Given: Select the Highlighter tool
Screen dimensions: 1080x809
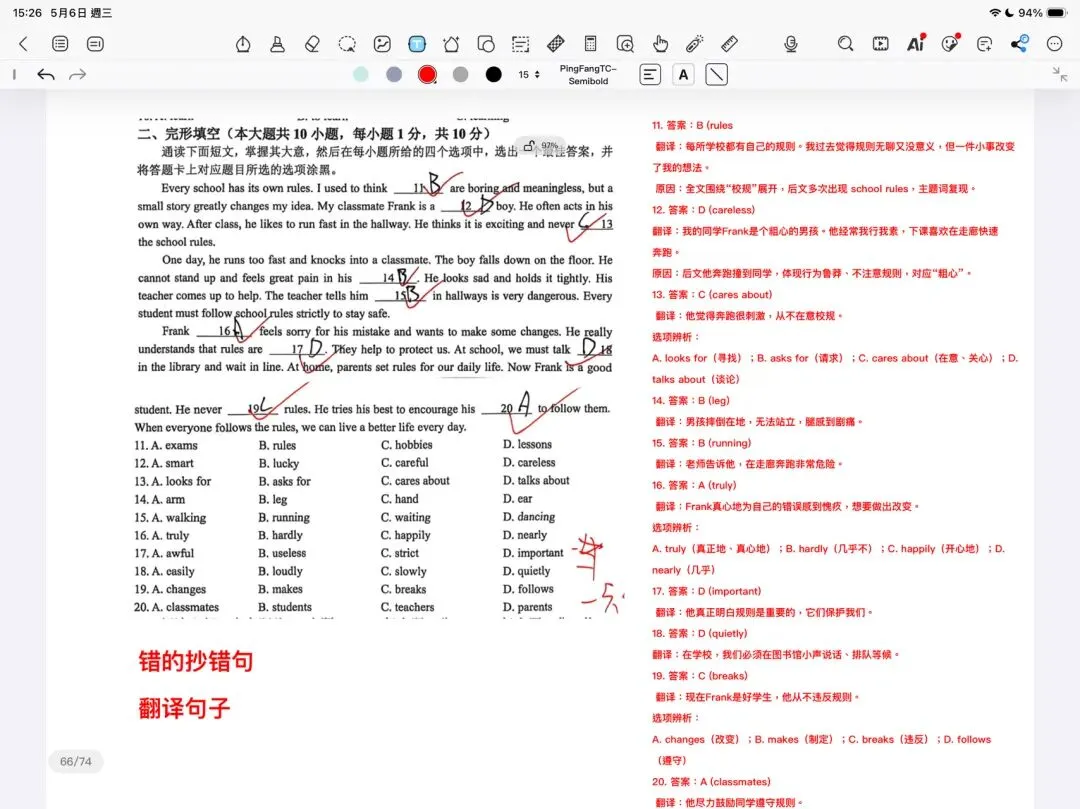Looking at the screenshot, I should click(x=278, y=44).
